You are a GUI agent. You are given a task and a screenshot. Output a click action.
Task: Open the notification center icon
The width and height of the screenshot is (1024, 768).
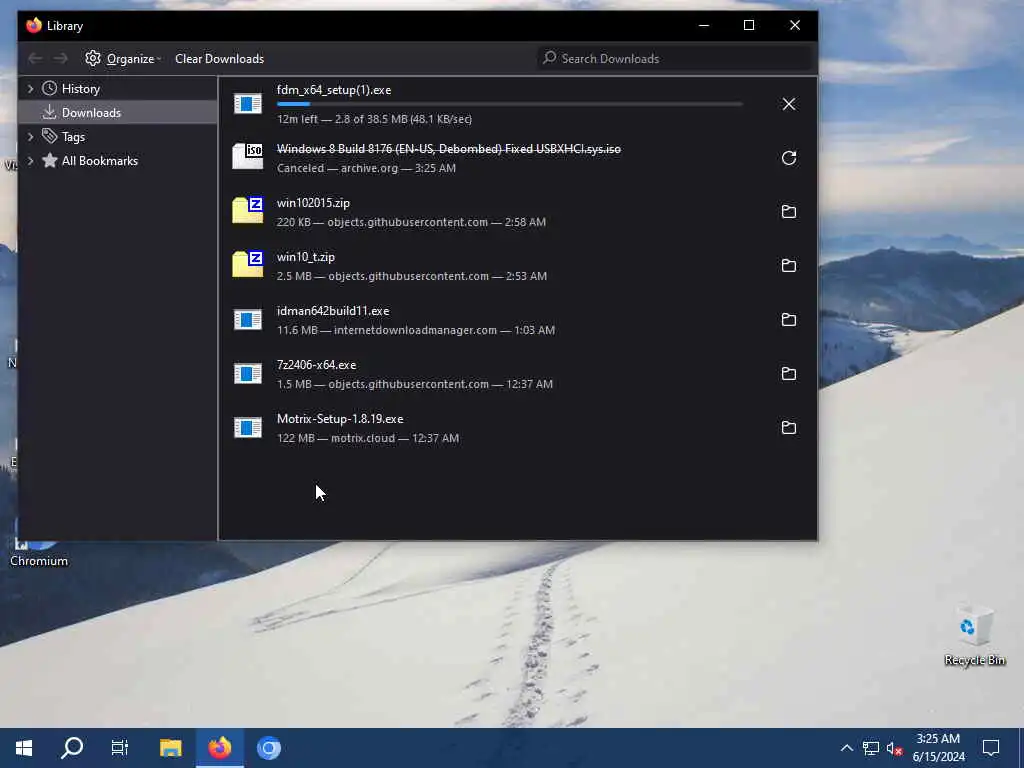click(991, 748)
